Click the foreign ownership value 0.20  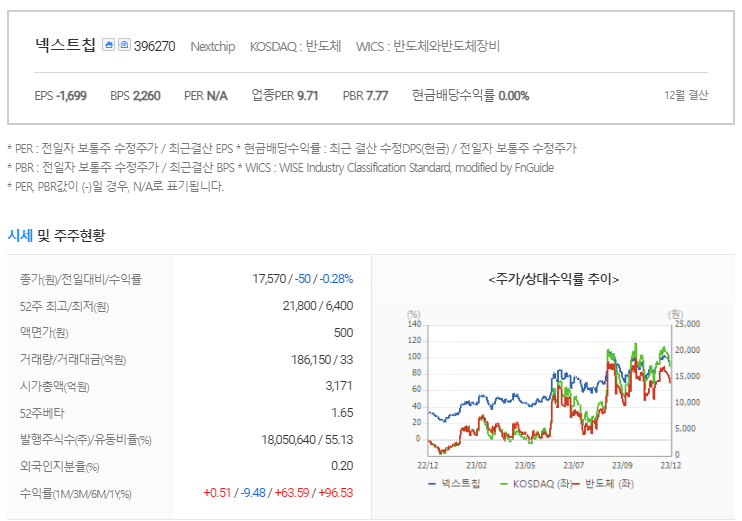342,466
